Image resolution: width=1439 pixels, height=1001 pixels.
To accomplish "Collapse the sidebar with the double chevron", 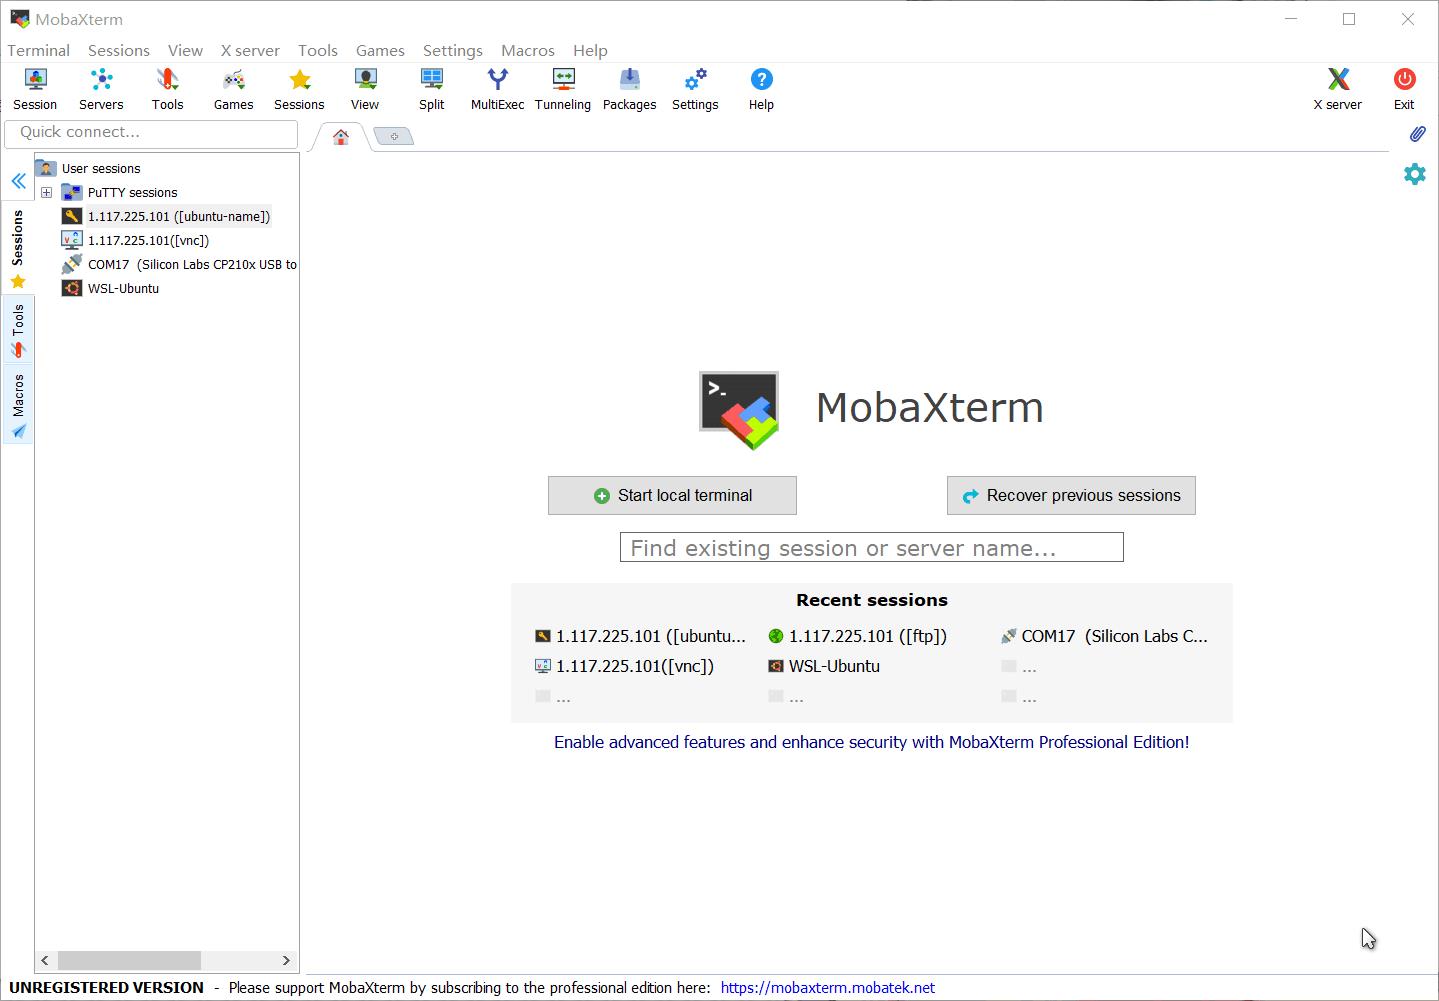I will click(18, 180).
